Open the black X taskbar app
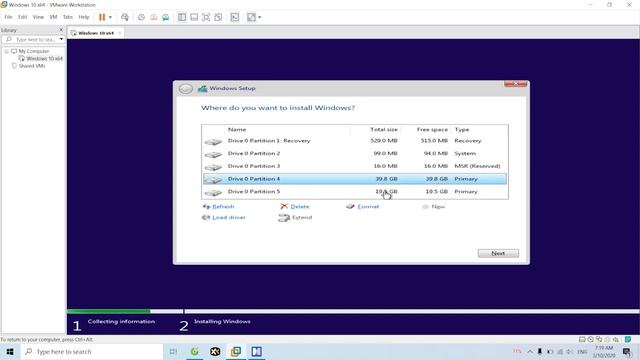The image size is (640, 360). pyautogui.click(x=215, y=351)
